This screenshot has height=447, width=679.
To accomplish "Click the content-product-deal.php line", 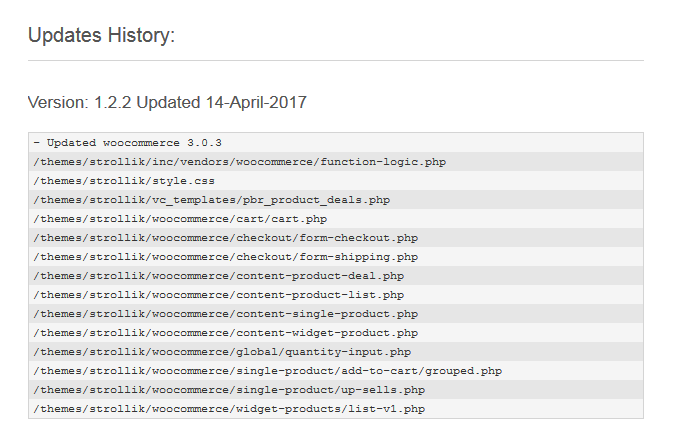I will tap(336, 276).
